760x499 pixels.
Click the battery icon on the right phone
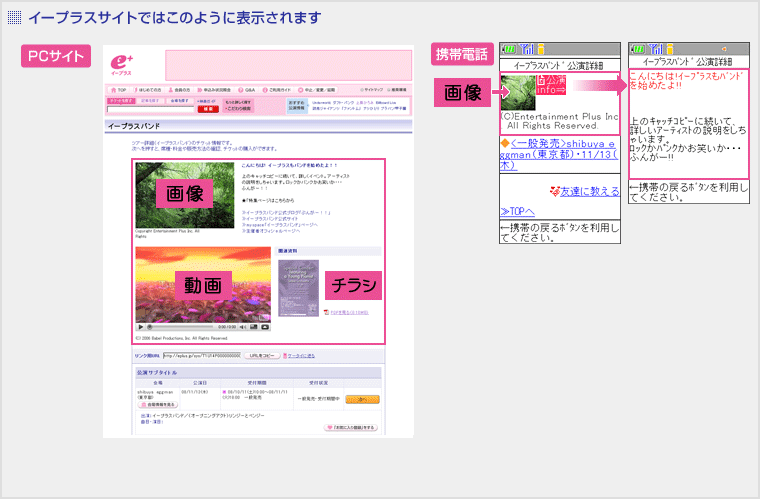tap(638, 49)
